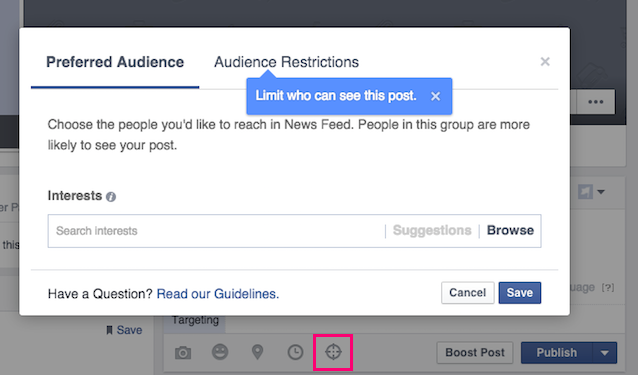Cancel the audience dialog
This screenshot has height=375, width=638.
[468, 293]
